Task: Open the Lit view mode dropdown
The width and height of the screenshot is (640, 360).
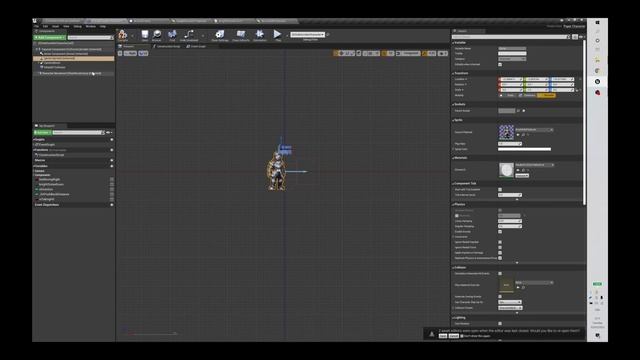Action: point(143,53)
